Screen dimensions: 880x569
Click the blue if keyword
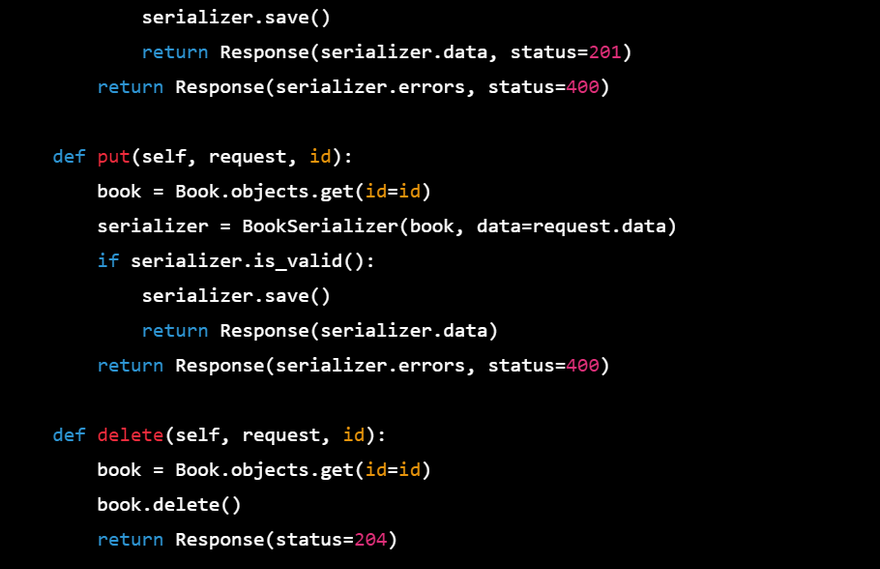108,261
